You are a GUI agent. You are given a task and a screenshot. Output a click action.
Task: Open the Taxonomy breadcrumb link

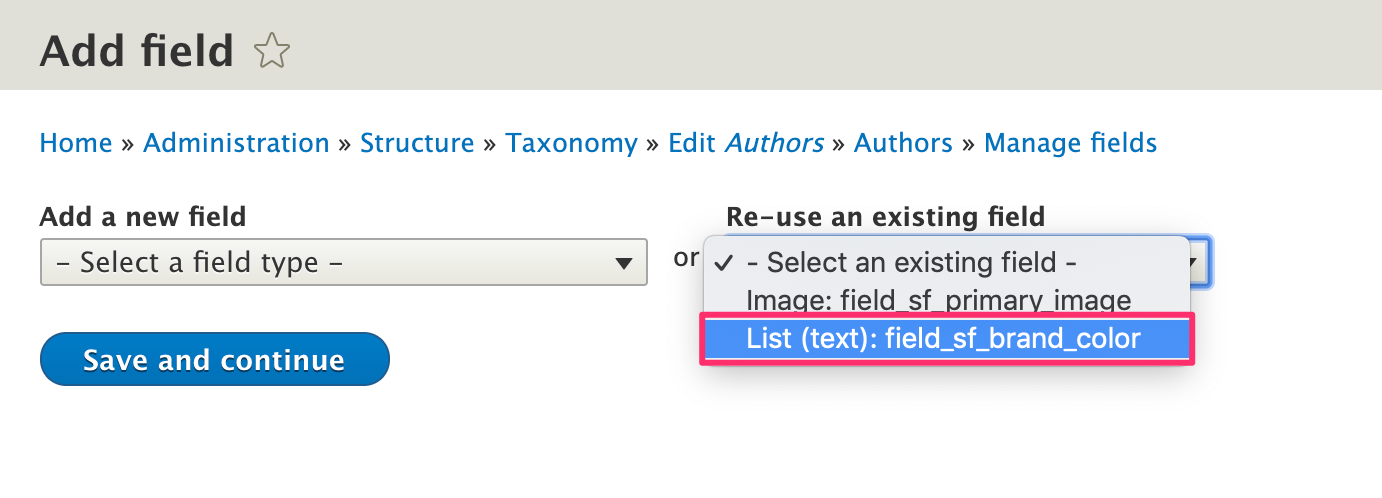pyautogui.click(x=571, y=143)
